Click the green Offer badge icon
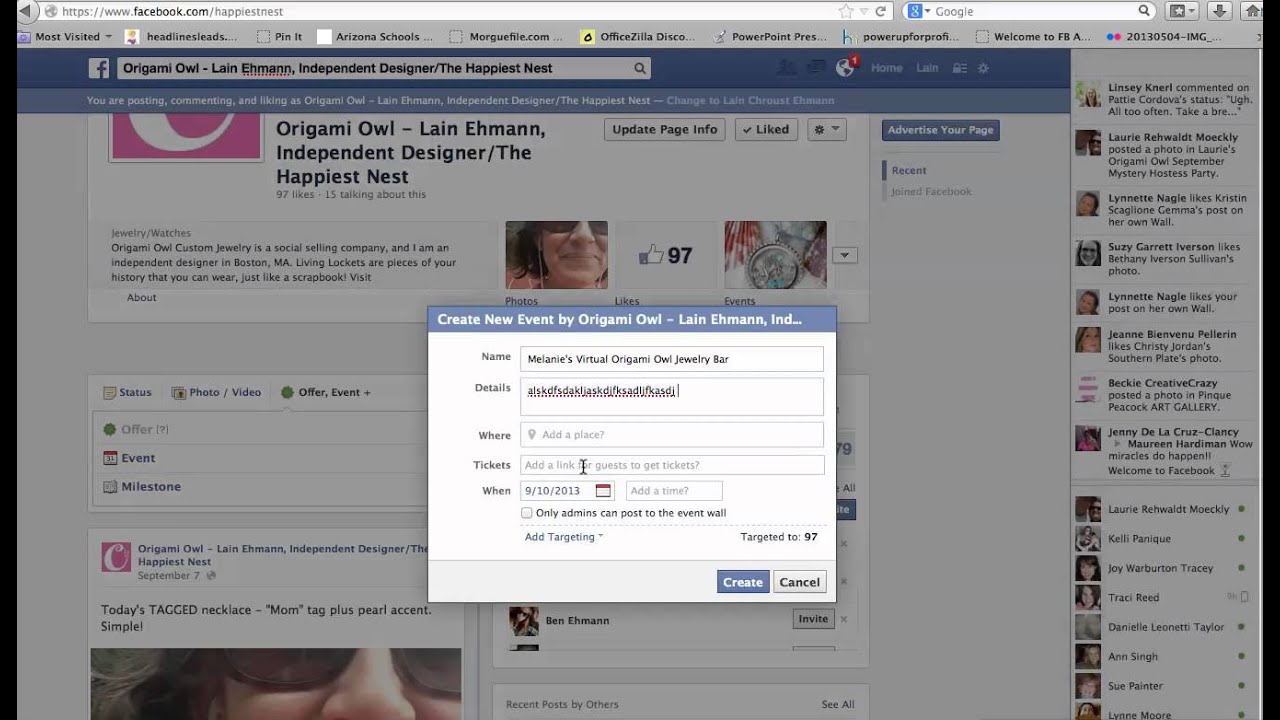Image resolution: width=1280 pixels, height=720 pixels. [110, 429]
